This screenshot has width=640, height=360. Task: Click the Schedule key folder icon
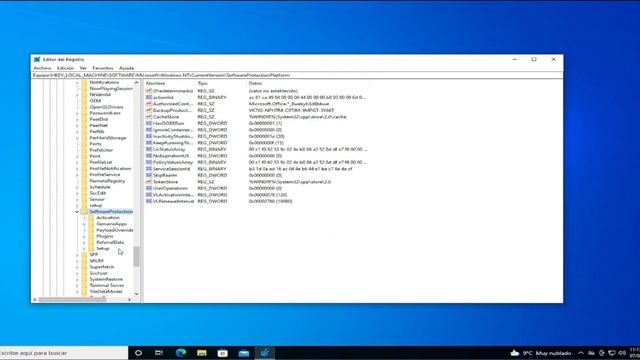[x=84, y=187]
